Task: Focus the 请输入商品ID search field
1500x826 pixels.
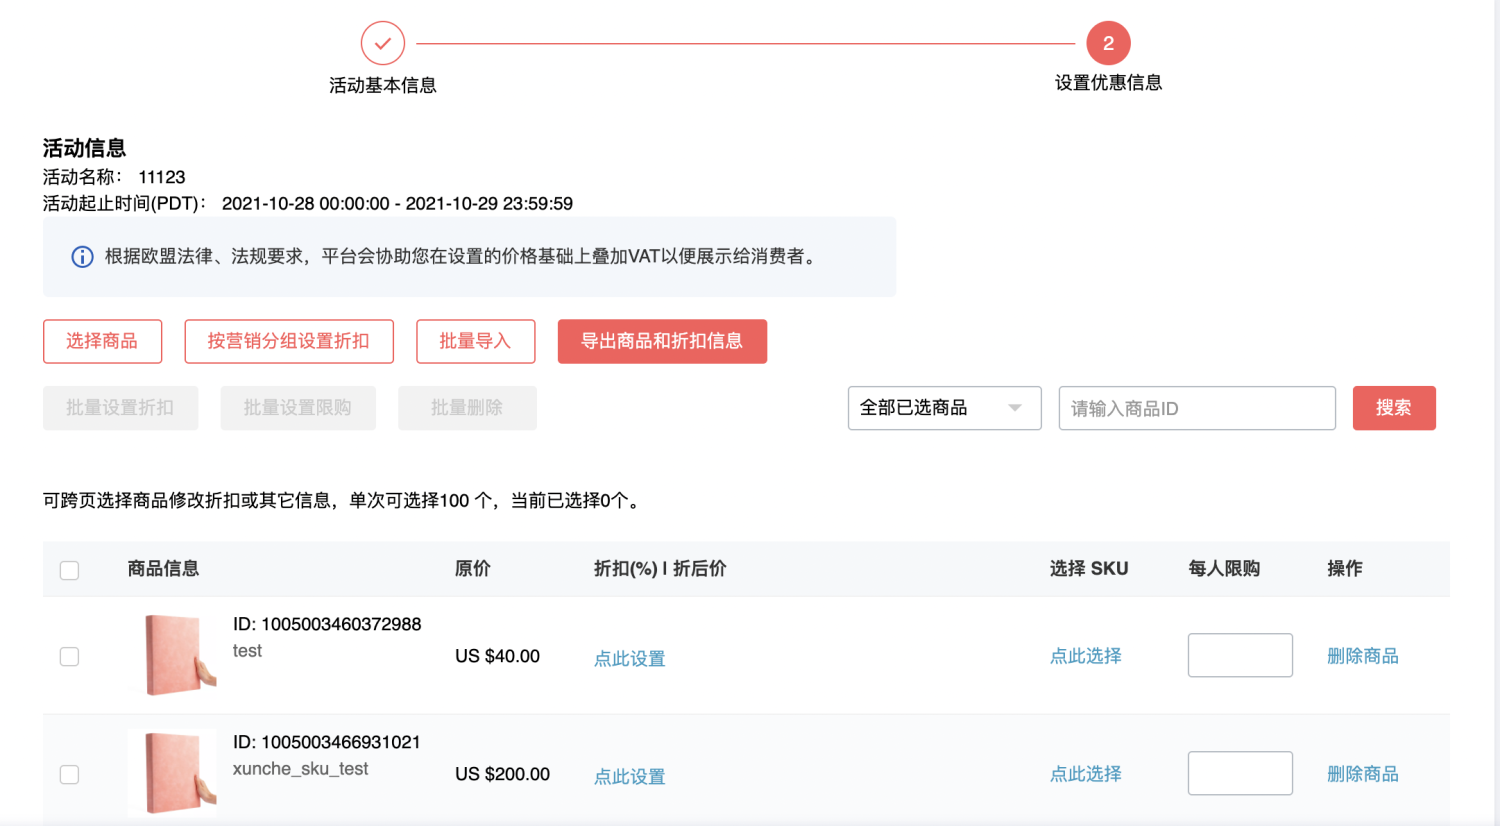Action: 1197,408
